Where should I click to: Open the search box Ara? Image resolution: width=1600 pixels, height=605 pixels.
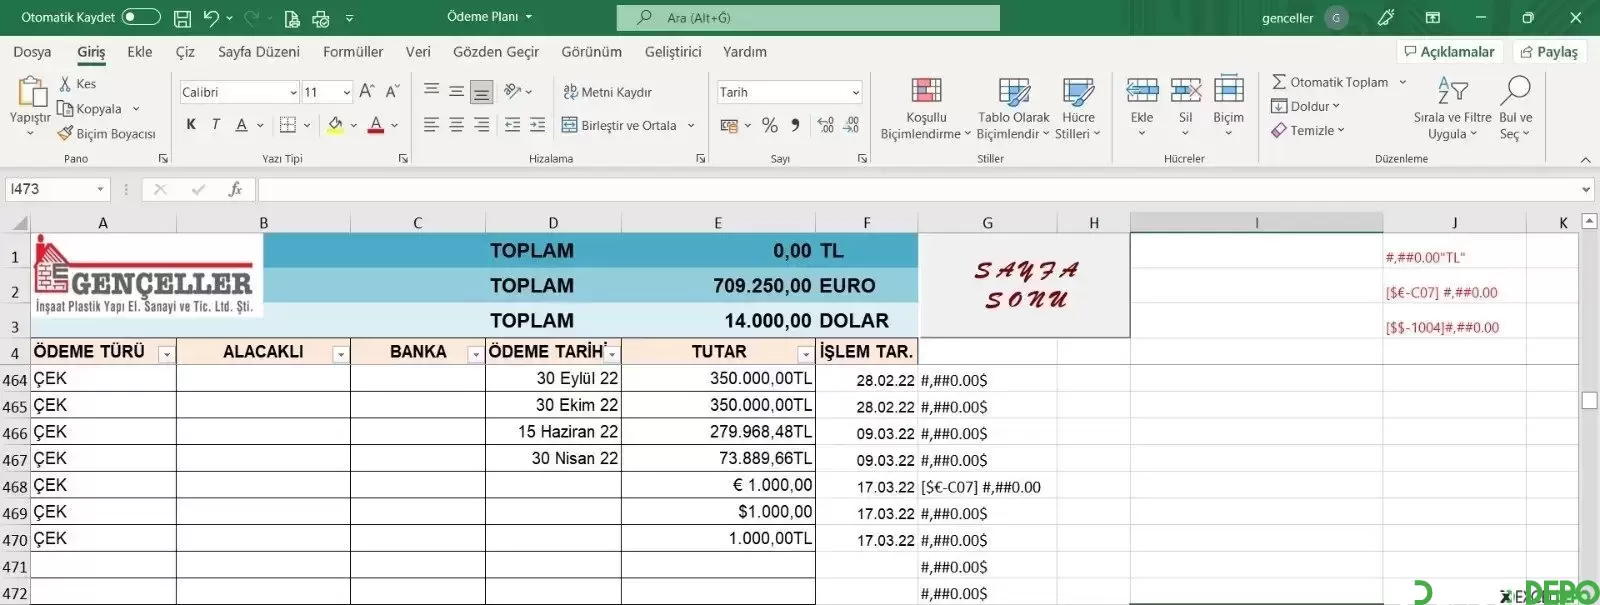click(x=808, y=18)
